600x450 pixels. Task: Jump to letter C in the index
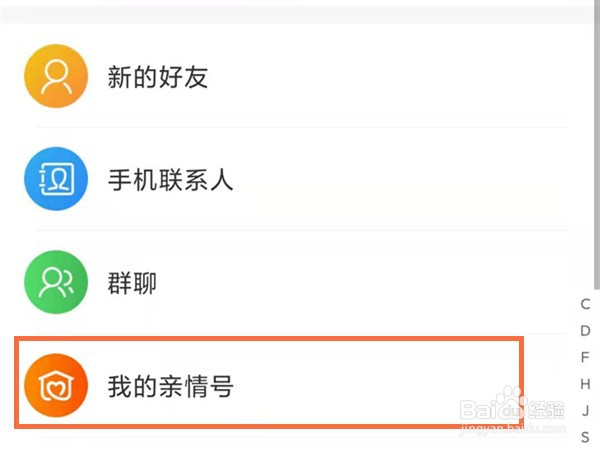click(x=586, y=304)
